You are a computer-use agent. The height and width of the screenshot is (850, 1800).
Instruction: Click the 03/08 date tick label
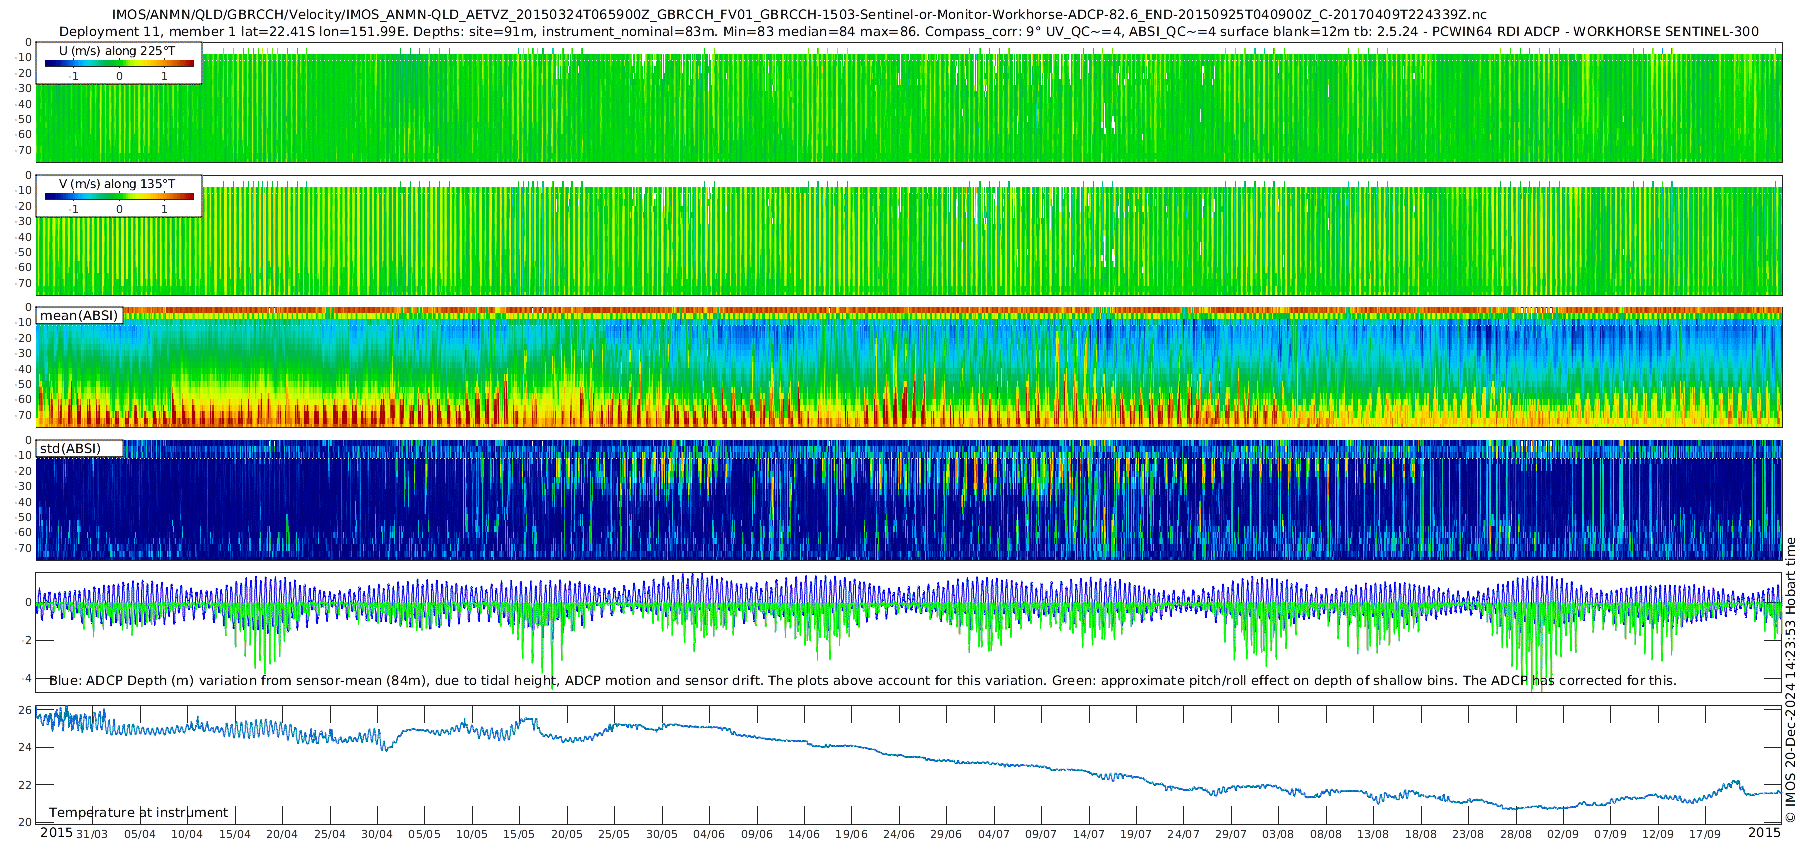1278,834
